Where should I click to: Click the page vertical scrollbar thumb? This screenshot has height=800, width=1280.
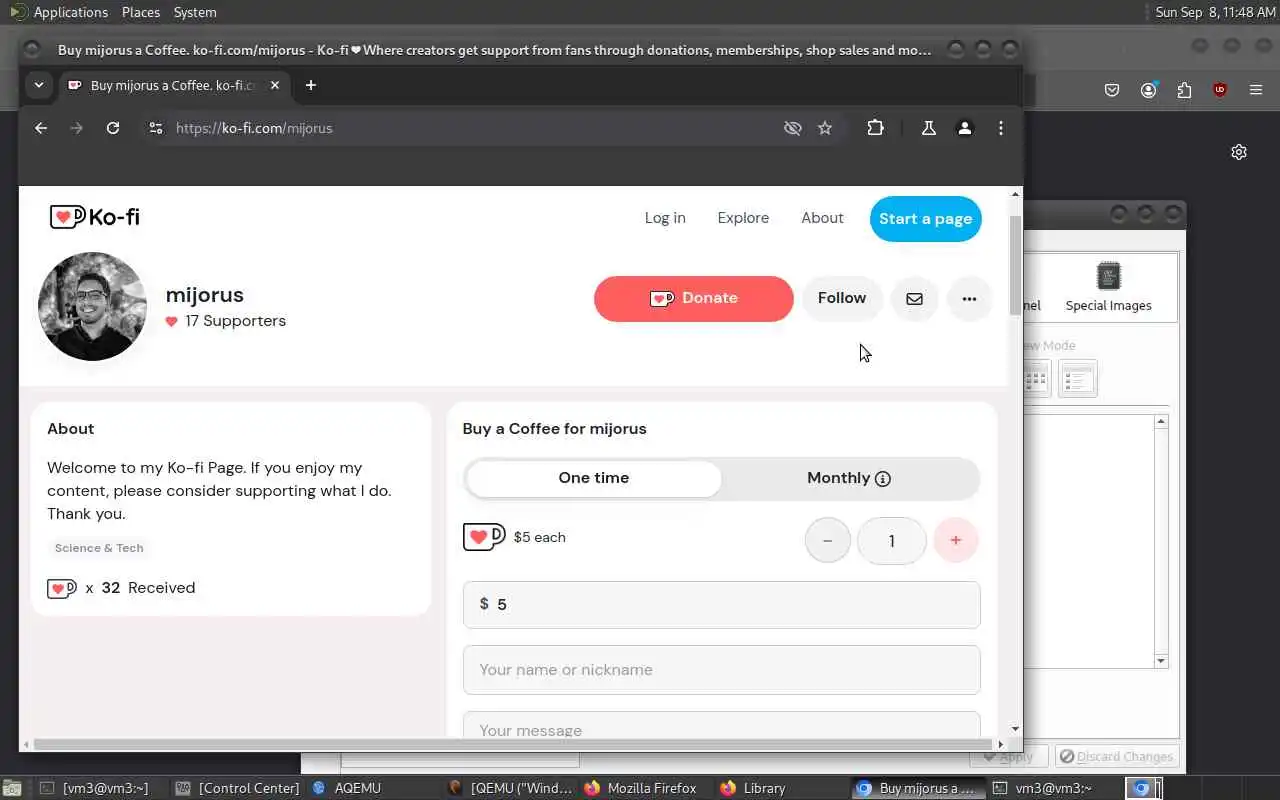(1016, 265)
